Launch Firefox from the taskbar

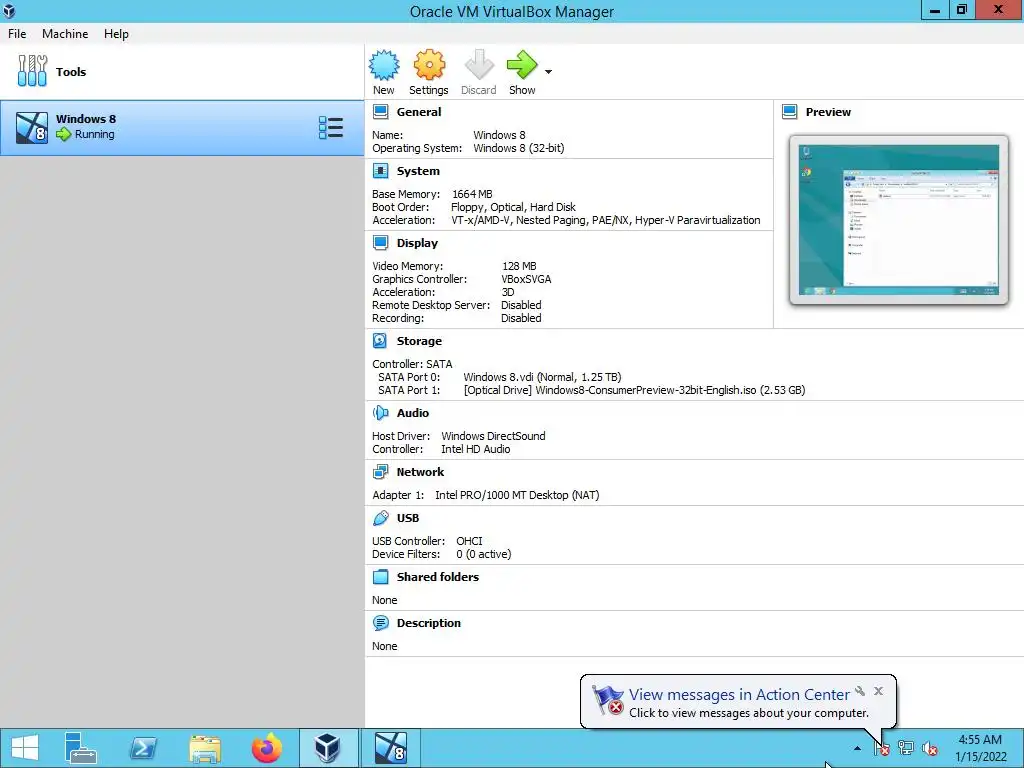click(267, 748)
